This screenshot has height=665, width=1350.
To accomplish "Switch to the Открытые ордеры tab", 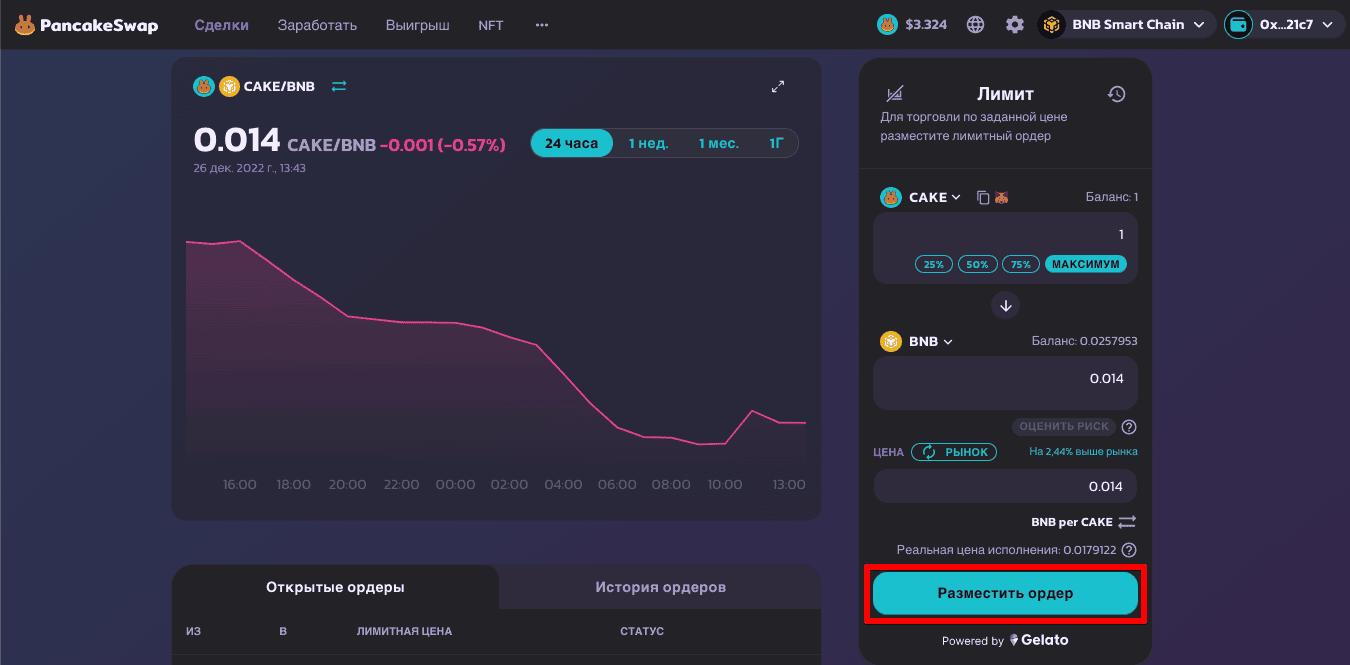I will [x=335, y=587].
